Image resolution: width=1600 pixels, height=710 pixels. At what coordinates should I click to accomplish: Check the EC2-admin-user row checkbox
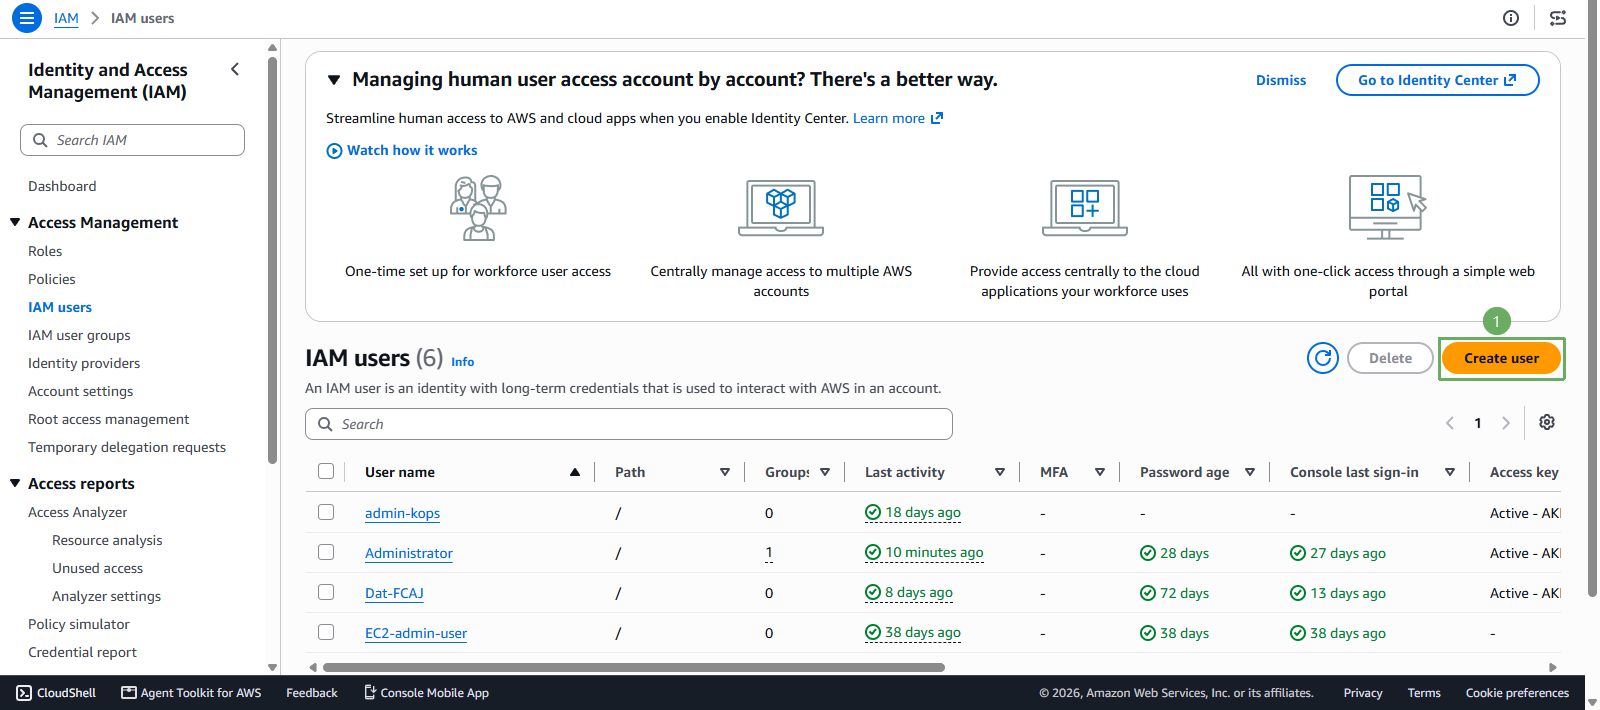tap(326, 632)
